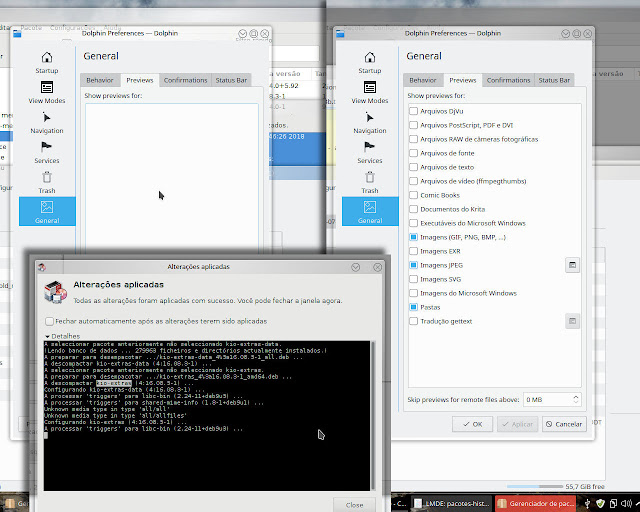
Task: Open Gerenciador de pacotes taskbar entry
Action: coord(536,503)
